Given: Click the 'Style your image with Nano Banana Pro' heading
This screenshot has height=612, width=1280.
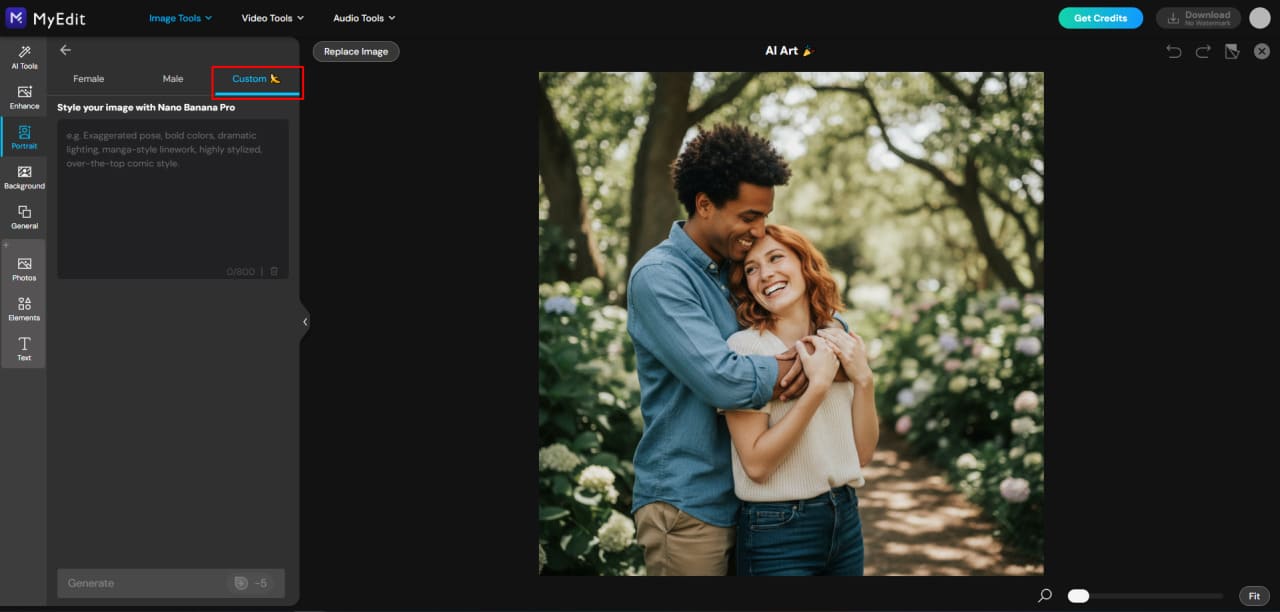Looking at the screenshot, I should [146, 107].
